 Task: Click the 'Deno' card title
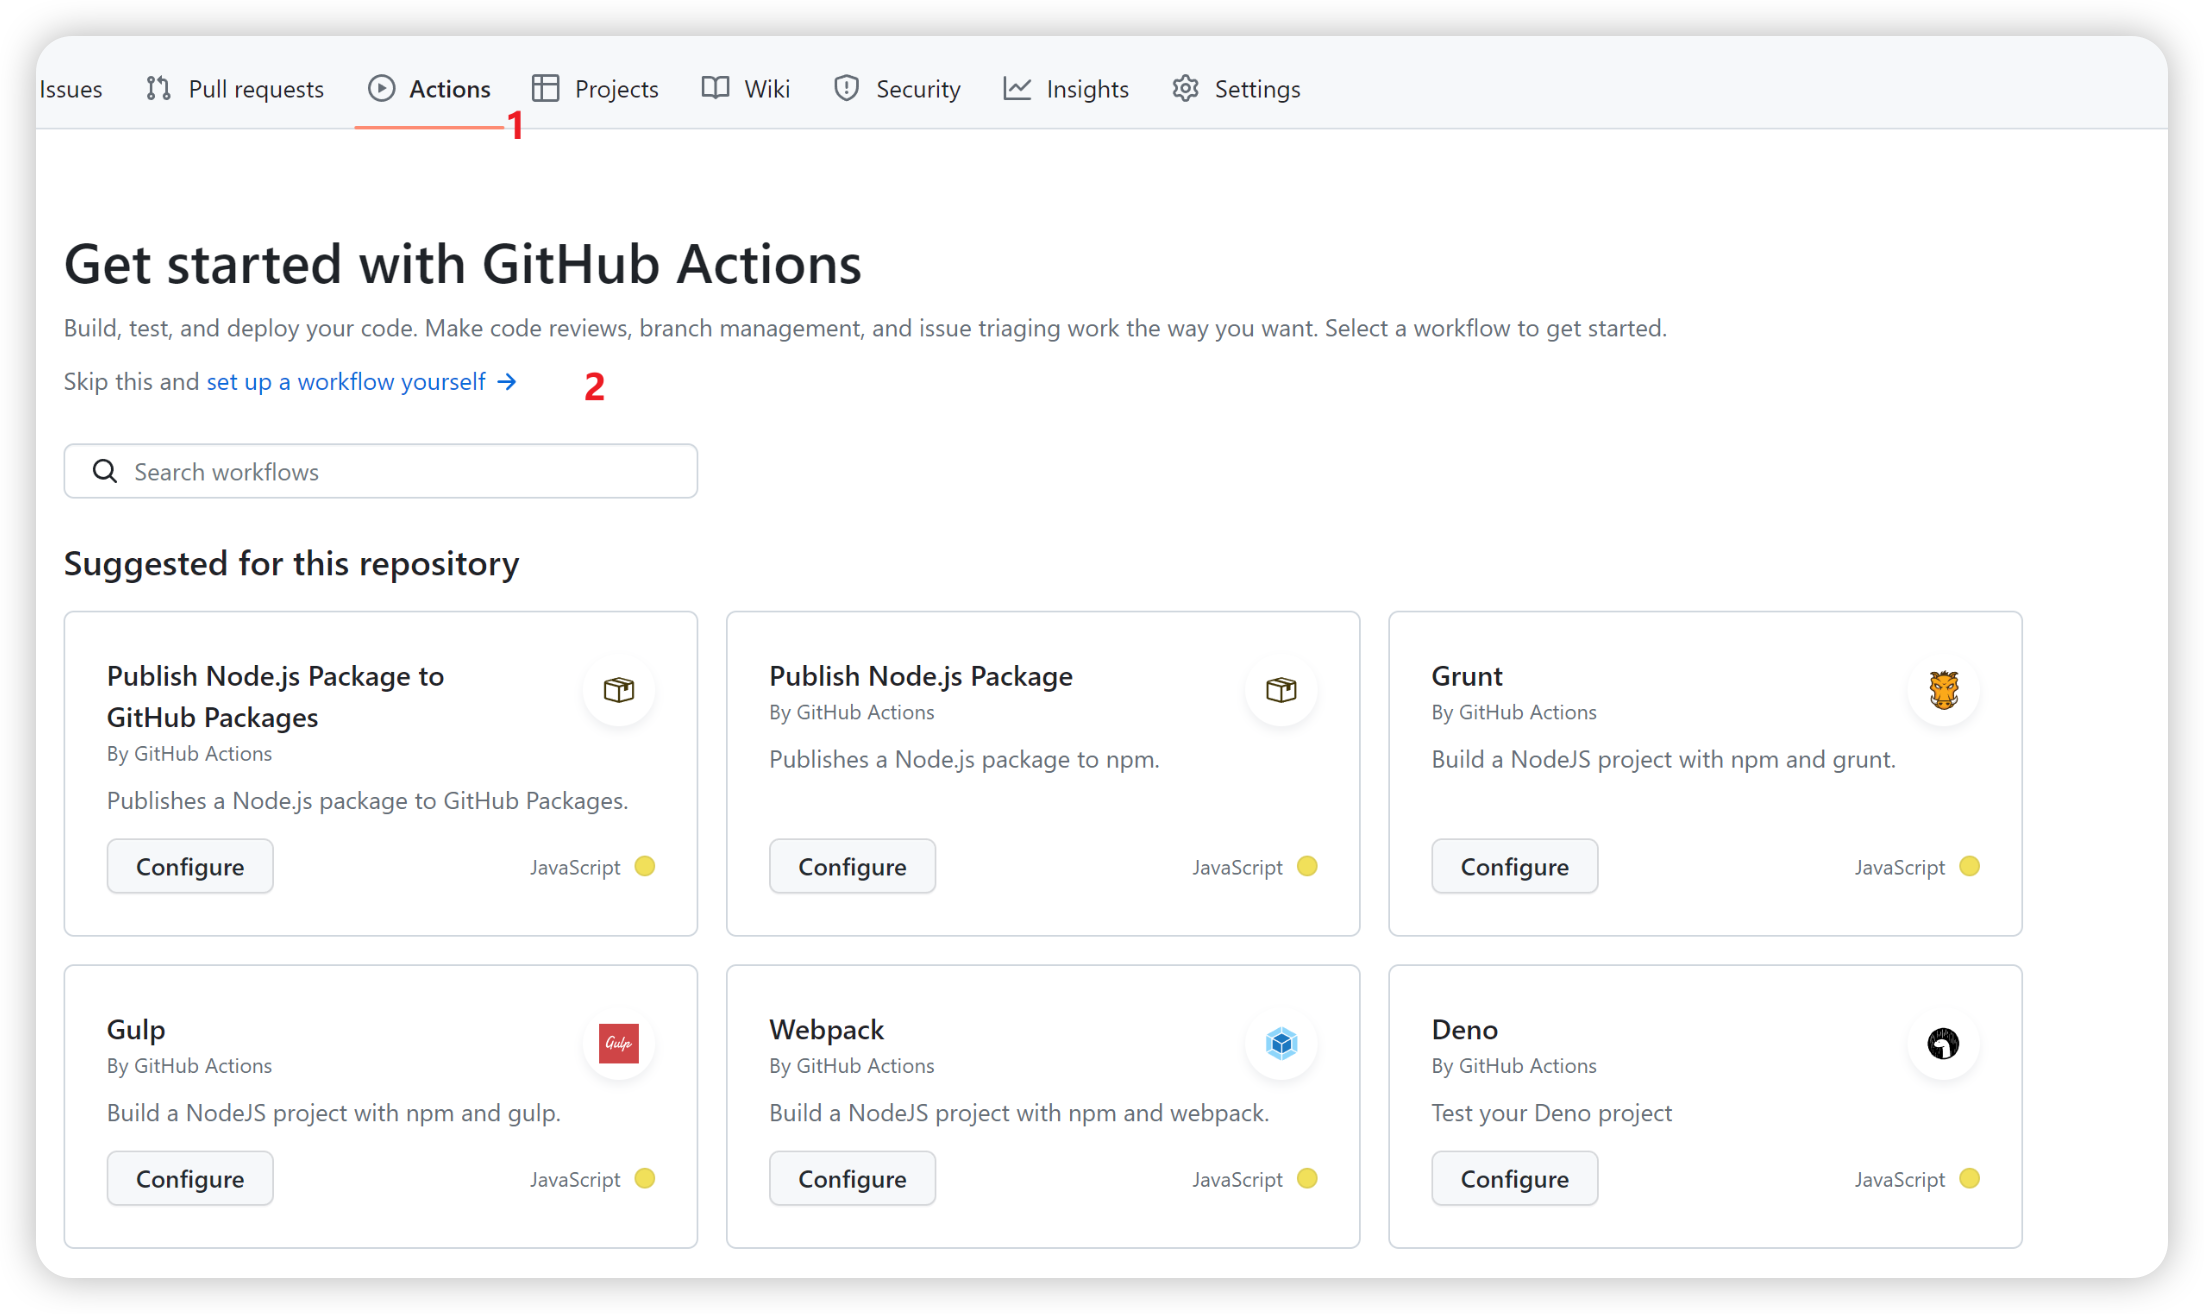[x=1464, y=1030]
